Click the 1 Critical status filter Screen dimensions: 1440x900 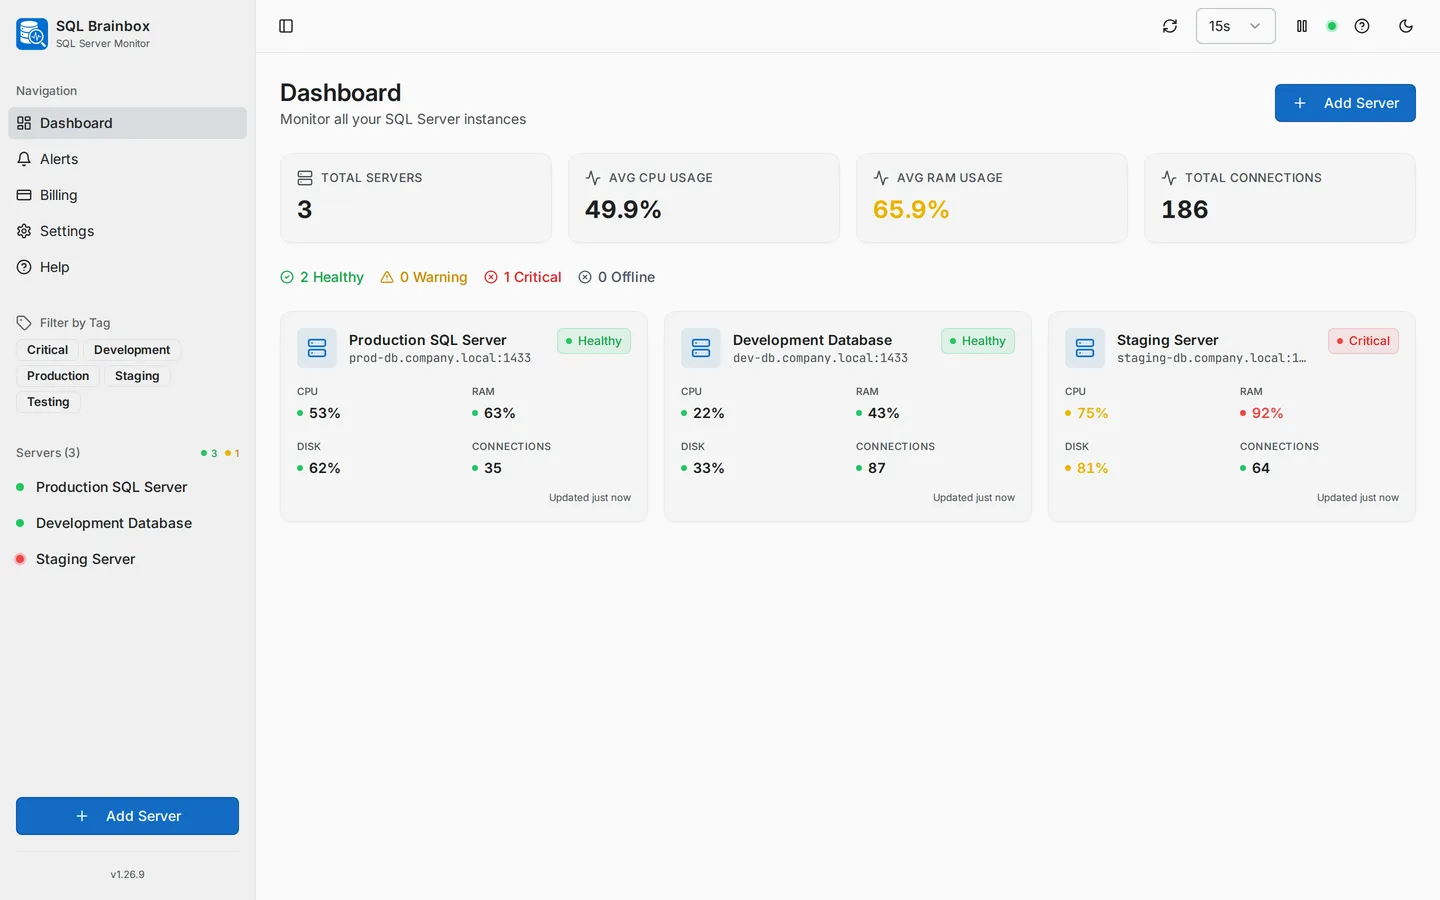tap(523, 277)
